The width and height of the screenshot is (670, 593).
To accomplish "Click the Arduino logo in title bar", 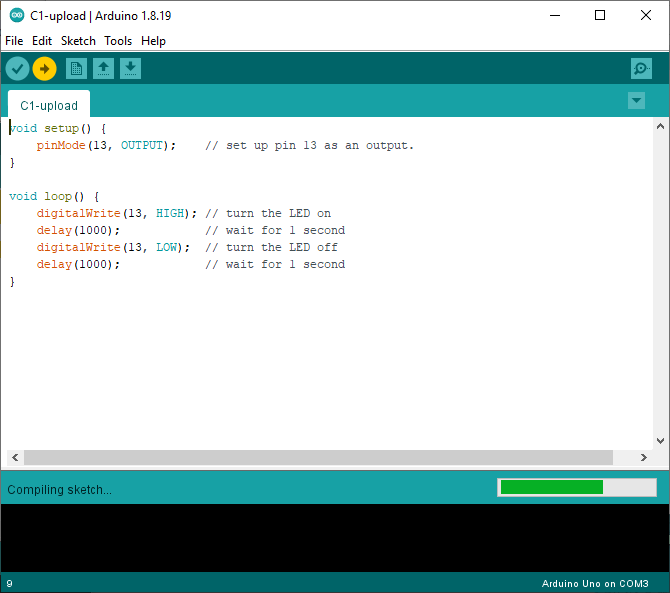I will (x=17, y=15).
